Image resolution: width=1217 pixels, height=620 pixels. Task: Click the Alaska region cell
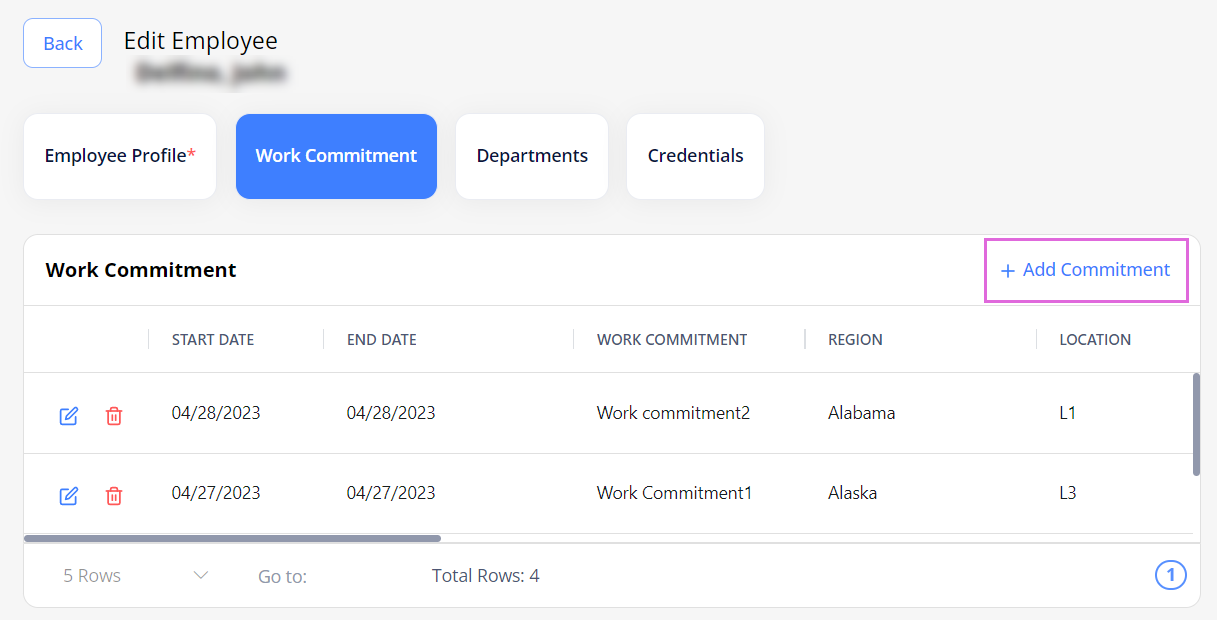pyautogui.click(x=853, y=493)
